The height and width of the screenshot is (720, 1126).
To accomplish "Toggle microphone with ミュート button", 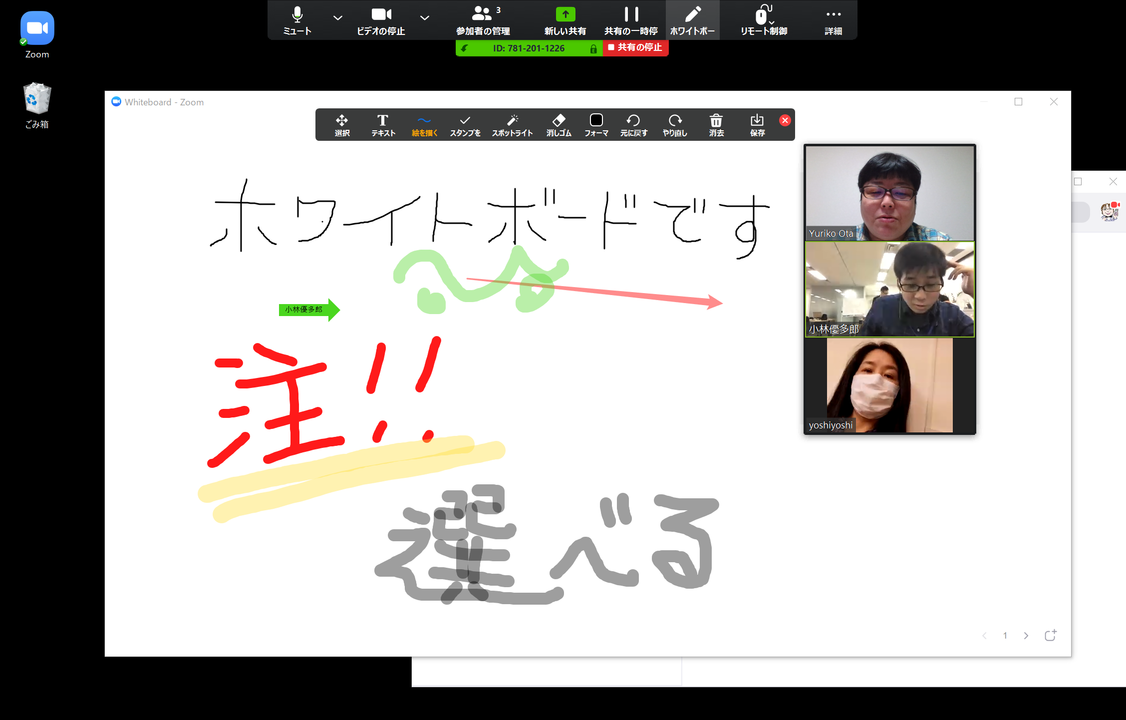I will click(297, 20).
